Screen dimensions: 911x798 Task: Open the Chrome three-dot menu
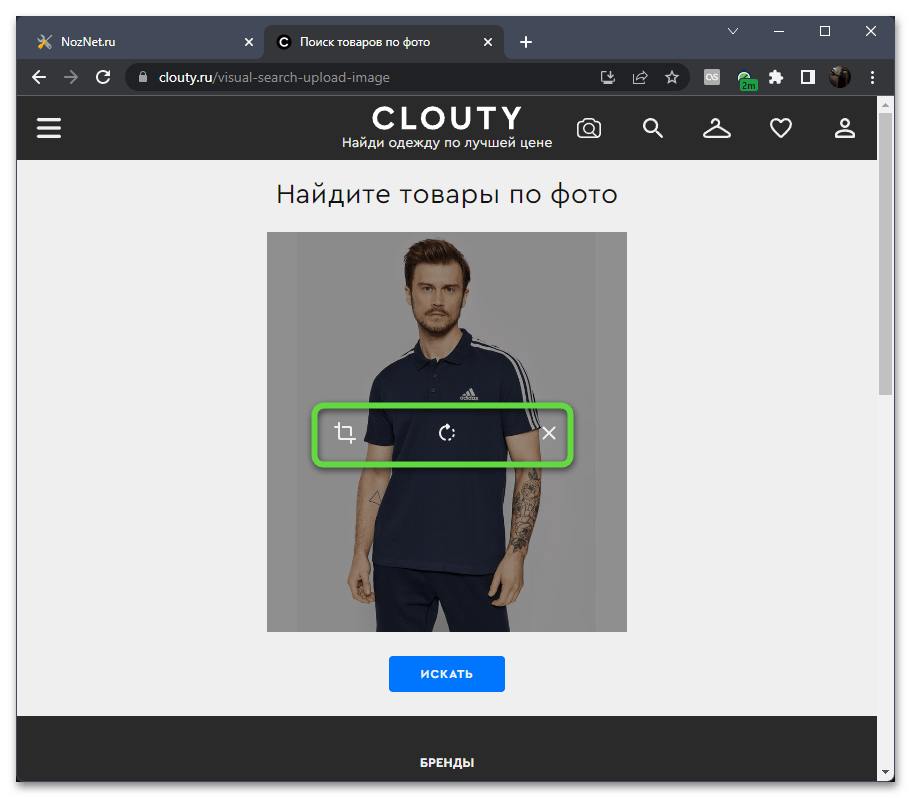tap(872, 77)
